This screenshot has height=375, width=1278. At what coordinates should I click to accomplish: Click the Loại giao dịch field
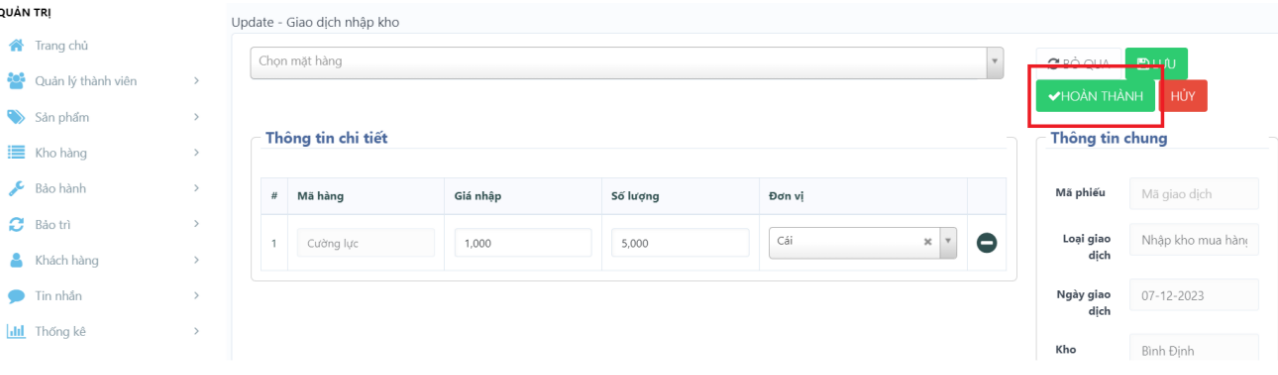pos(1194,240)
